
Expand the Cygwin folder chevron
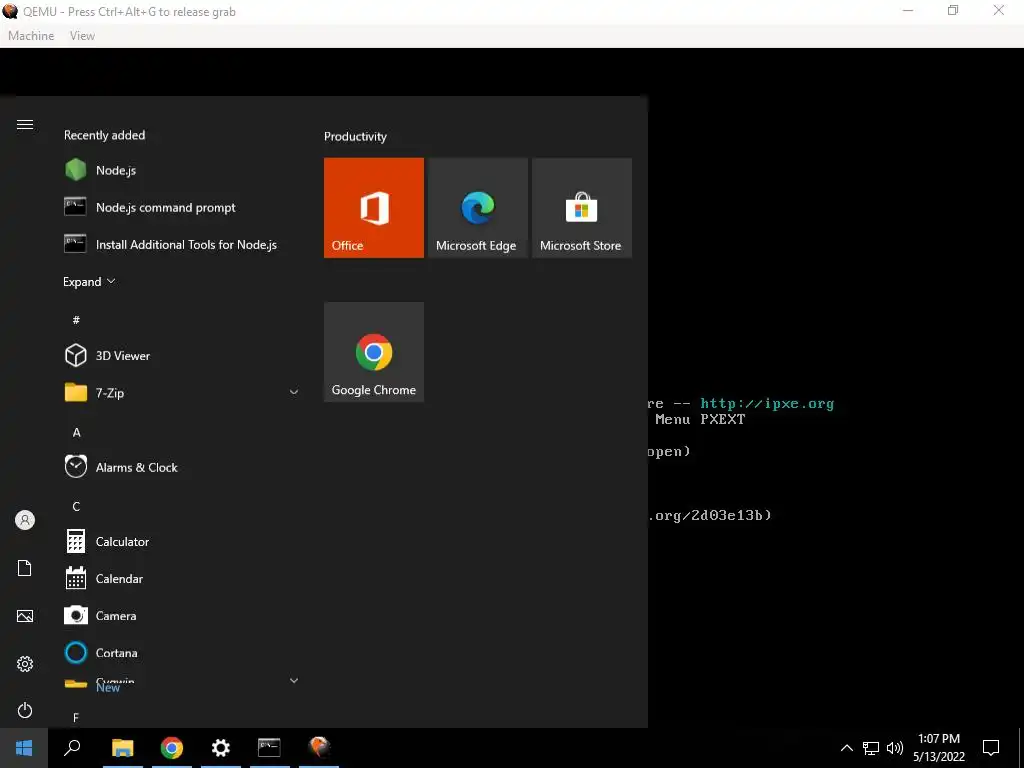pyautogui.click(x=294, y=681)
